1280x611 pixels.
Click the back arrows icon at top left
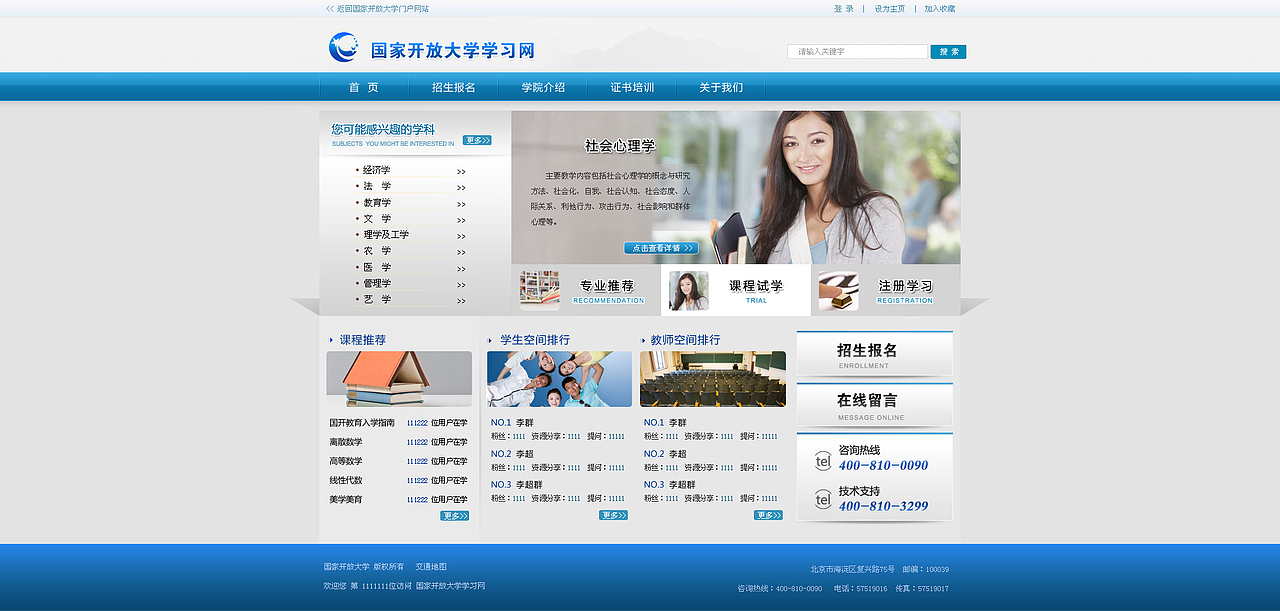pyautogui.click(x=330, y=8)
